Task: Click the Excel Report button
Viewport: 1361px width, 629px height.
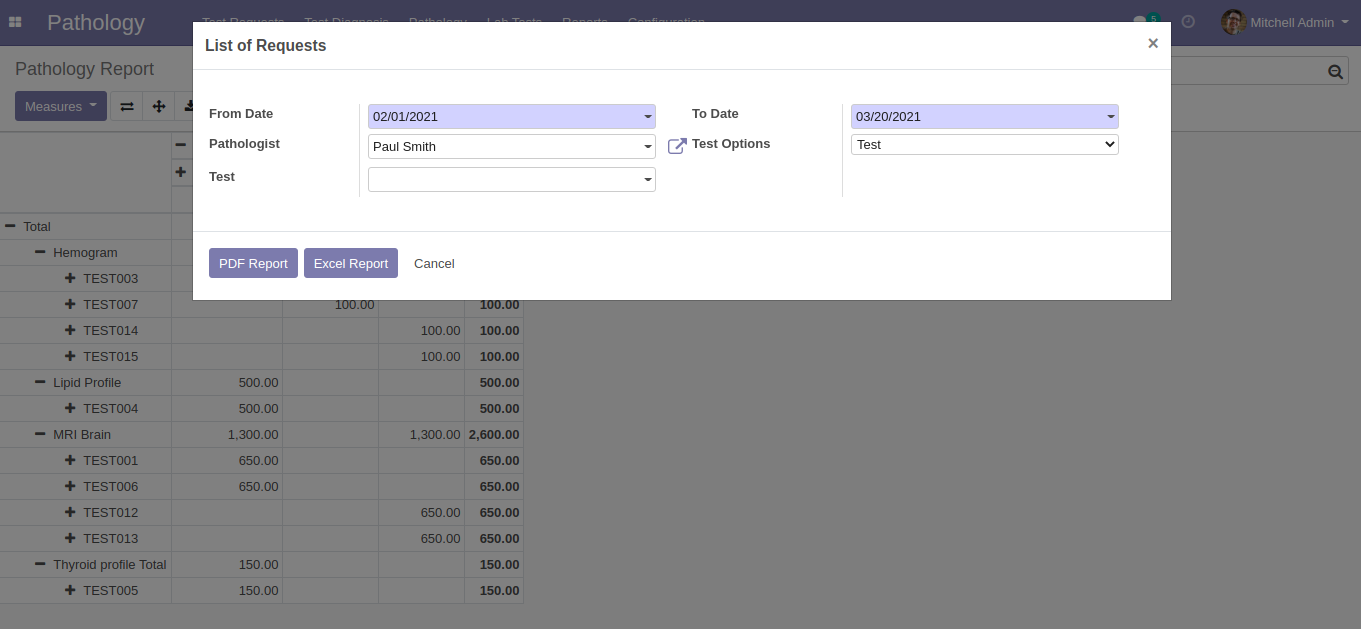Action: click(350, 263)
